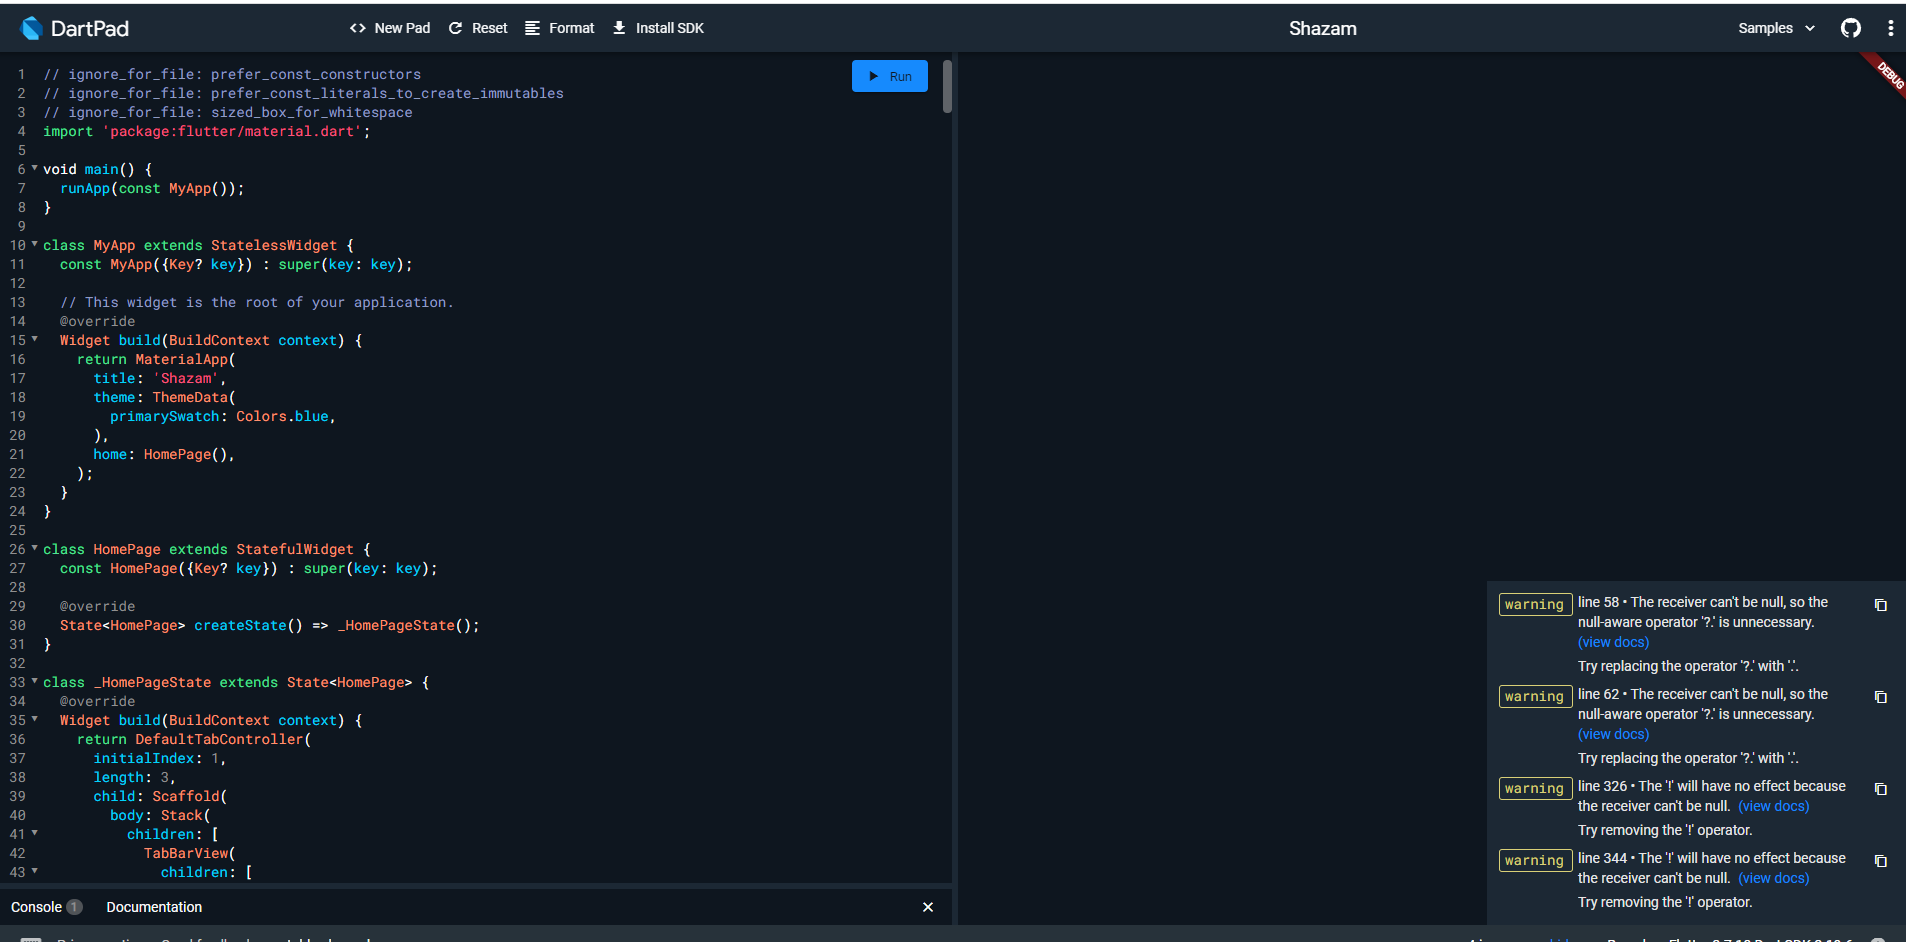
Task: Click the Install SDK button
Action: click(x=658, y=28)
